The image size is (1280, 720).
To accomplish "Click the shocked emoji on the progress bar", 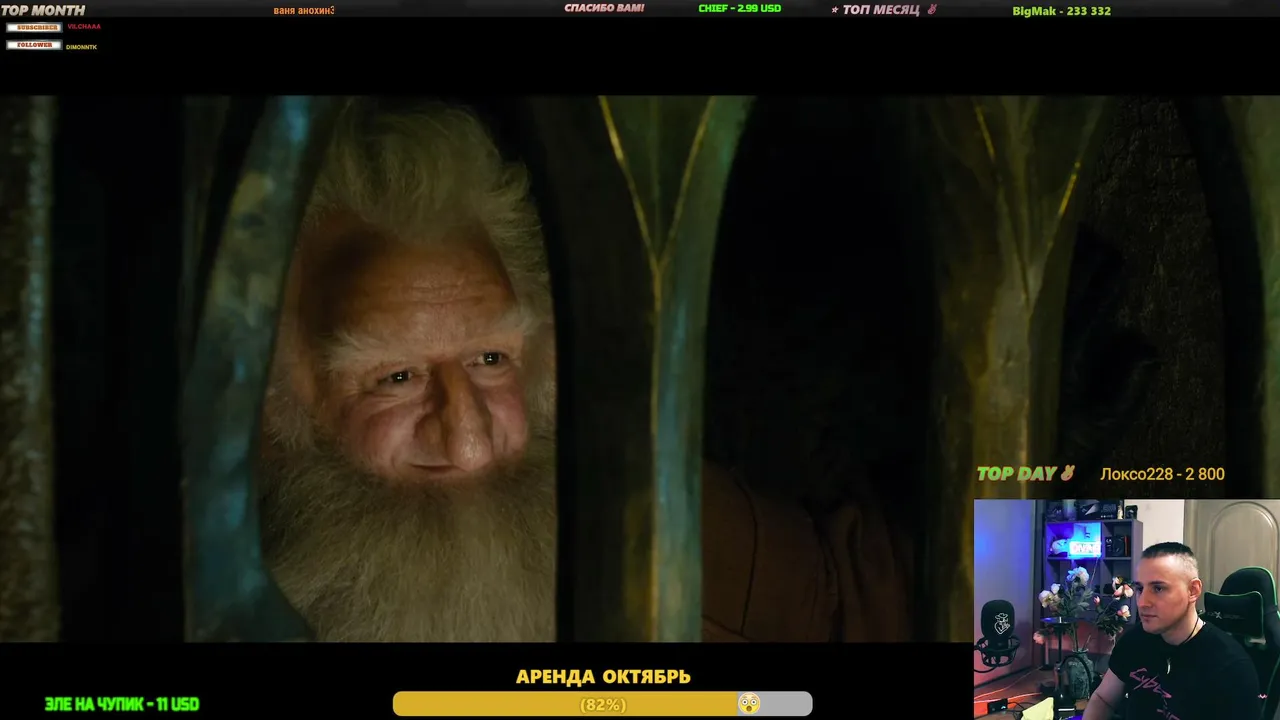I will 748,704.
